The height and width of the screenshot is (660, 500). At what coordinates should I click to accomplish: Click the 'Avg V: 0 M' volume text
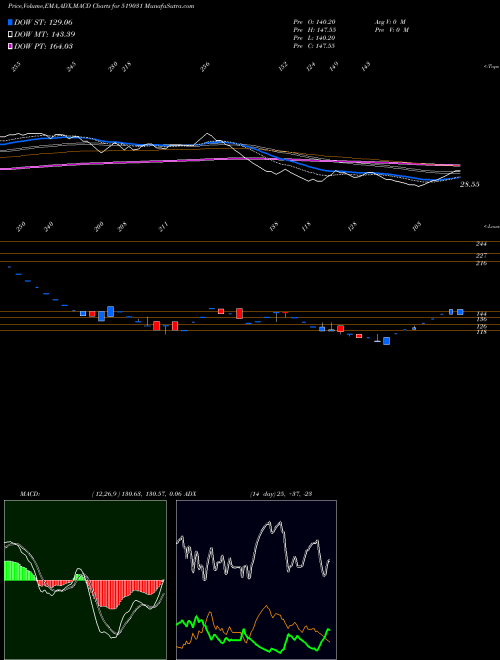tap(389, 22)
